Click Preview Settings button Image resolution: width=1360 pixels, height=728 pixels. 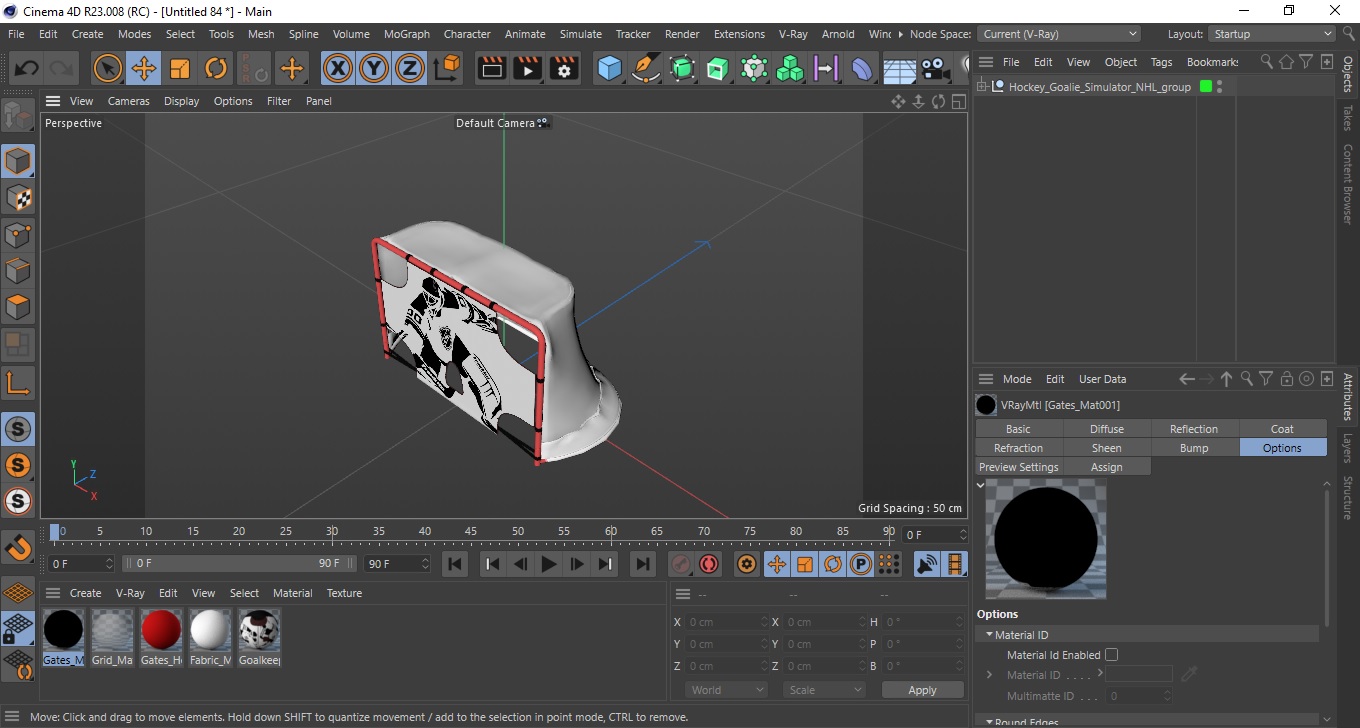1018,467
